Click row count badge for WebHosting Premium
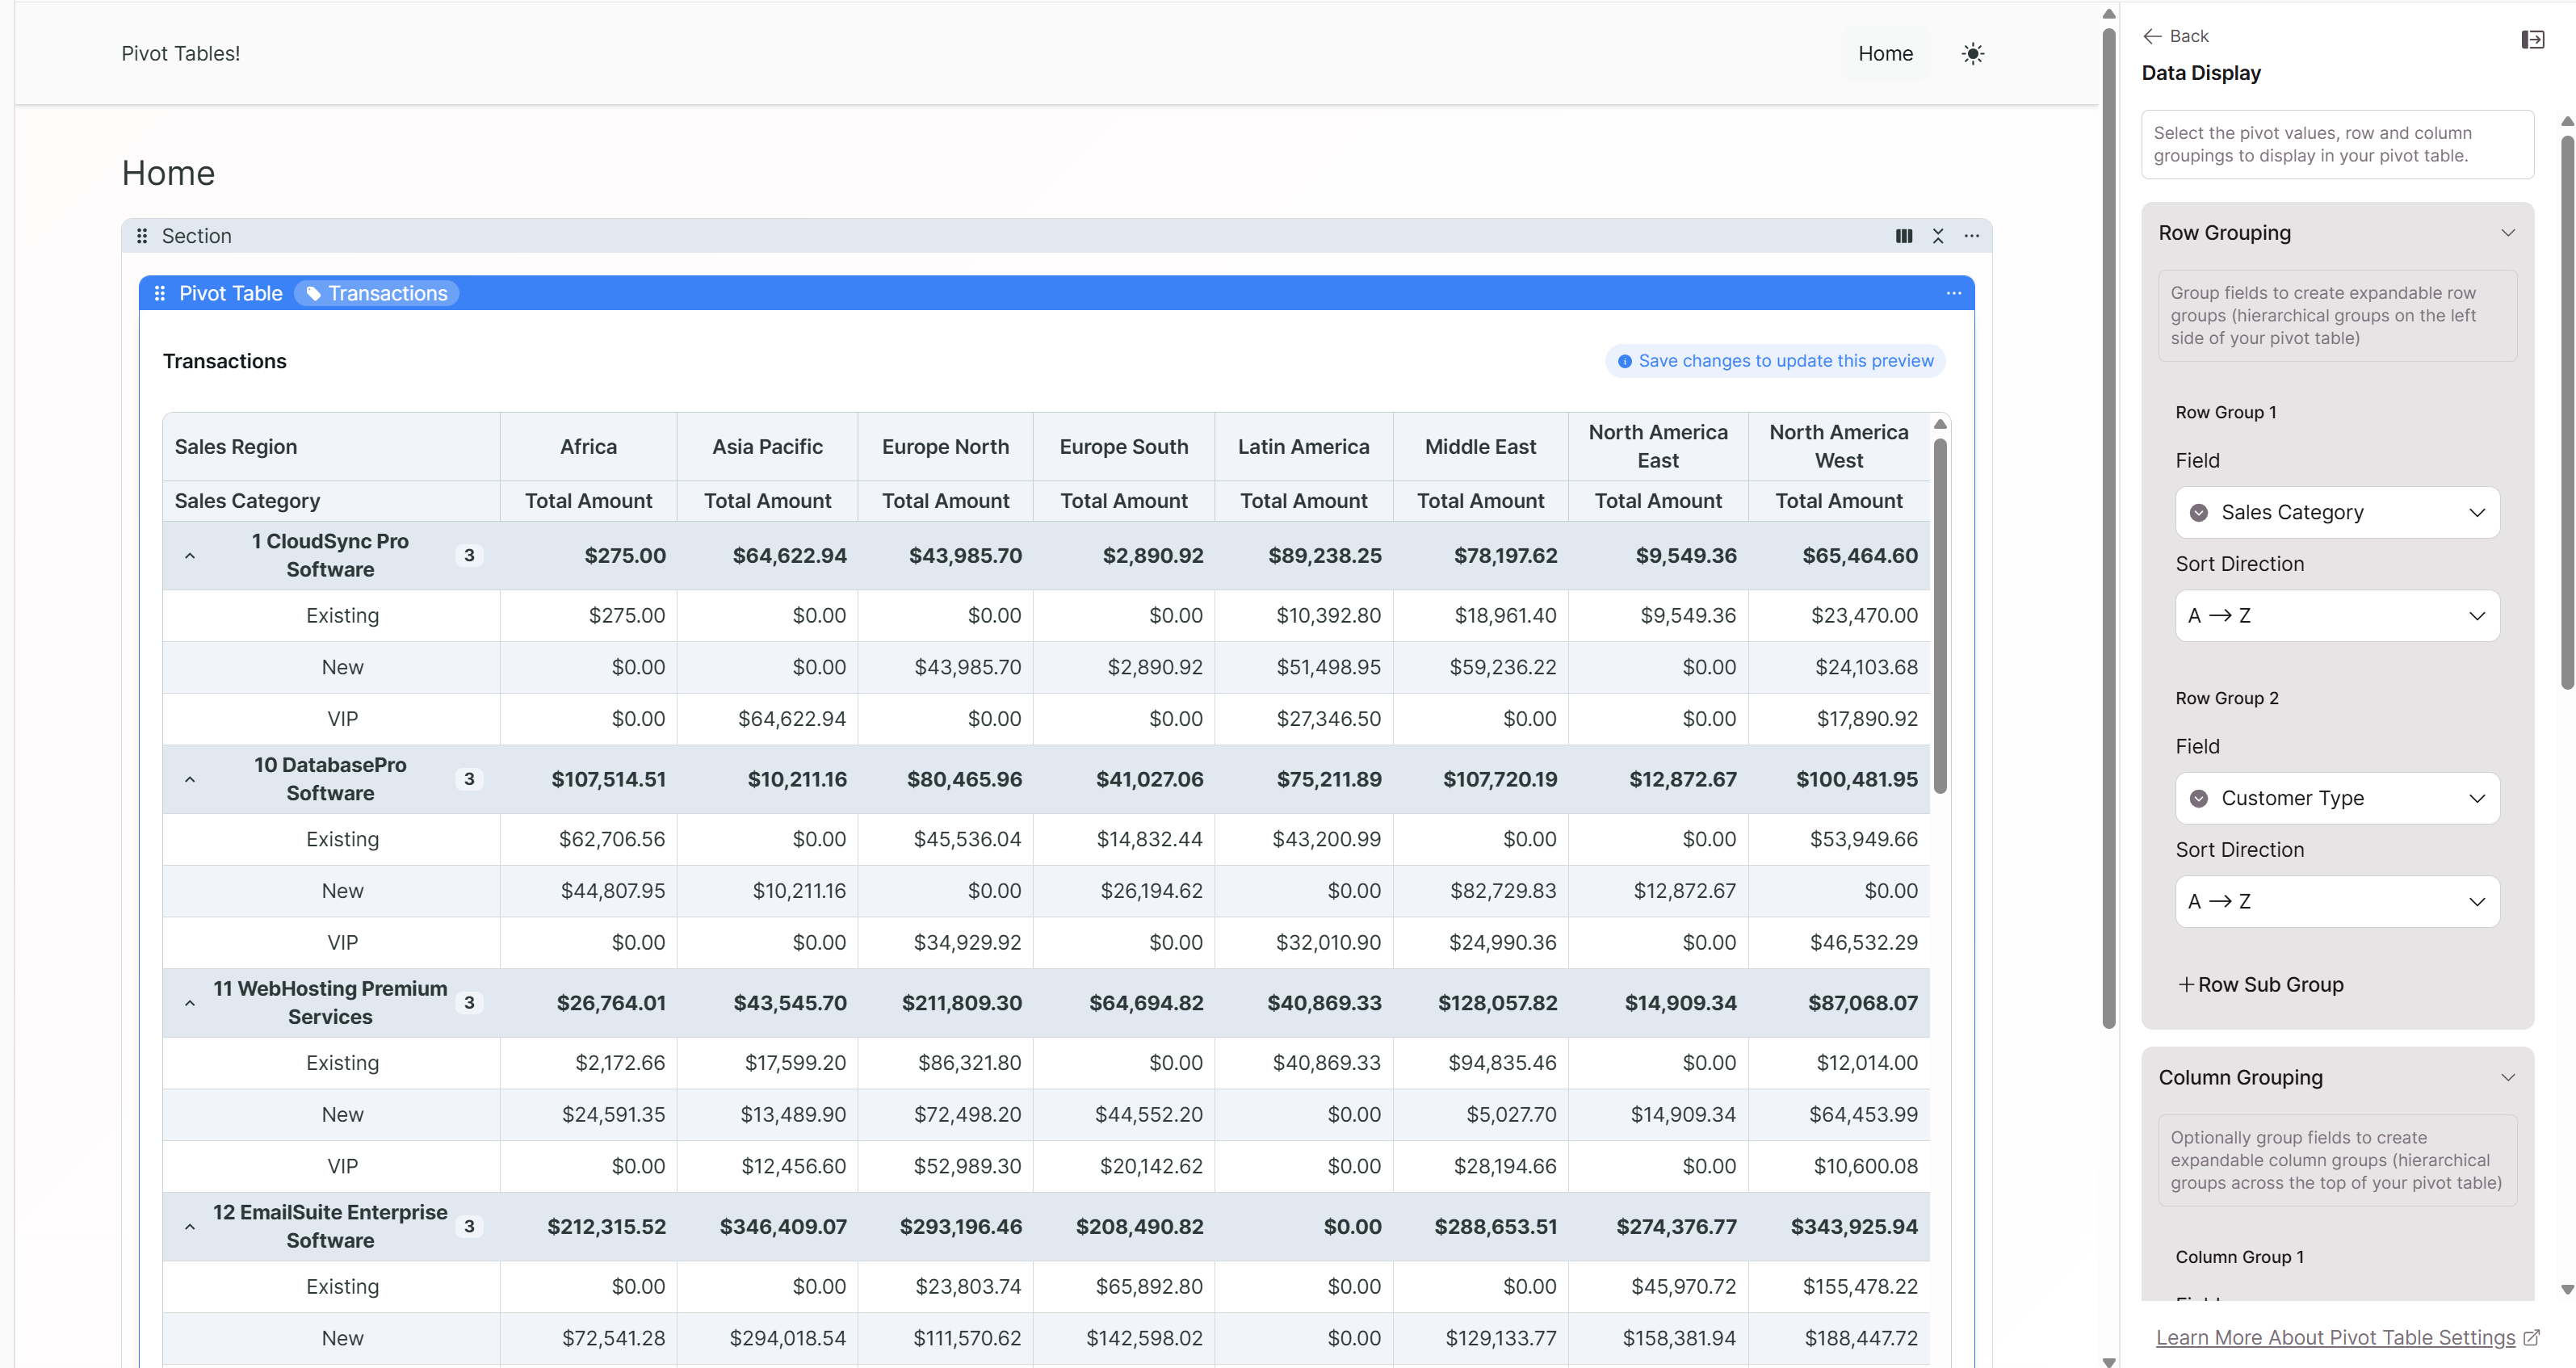The height and width of the screenshot is (1368, 2576). pos(469,1003)
